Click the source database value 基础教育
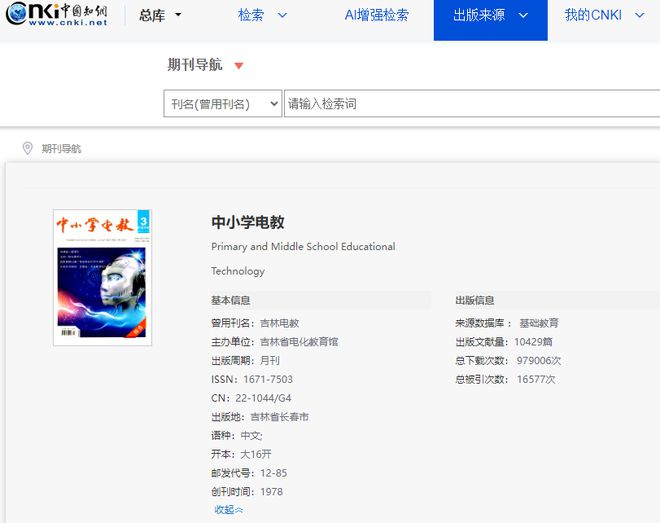The height and width of the screenshot is (523, 660). (539, 323)
